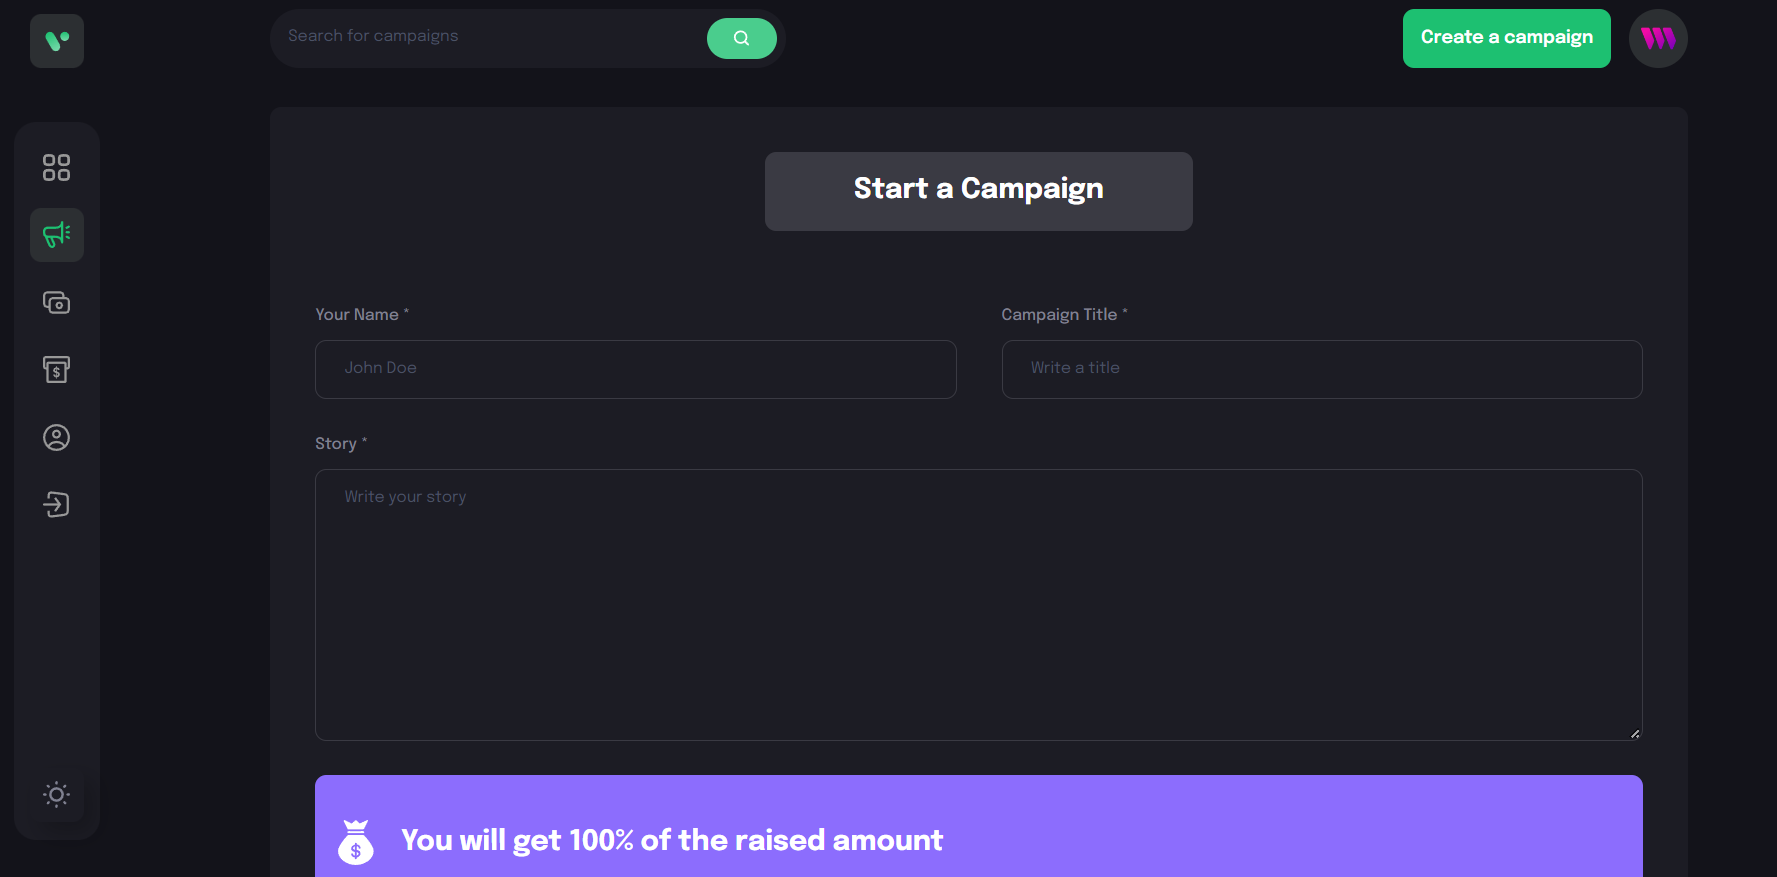Click the Campaign Title label
Viewport: 1777px width, 877px height.
point(1059,314)
